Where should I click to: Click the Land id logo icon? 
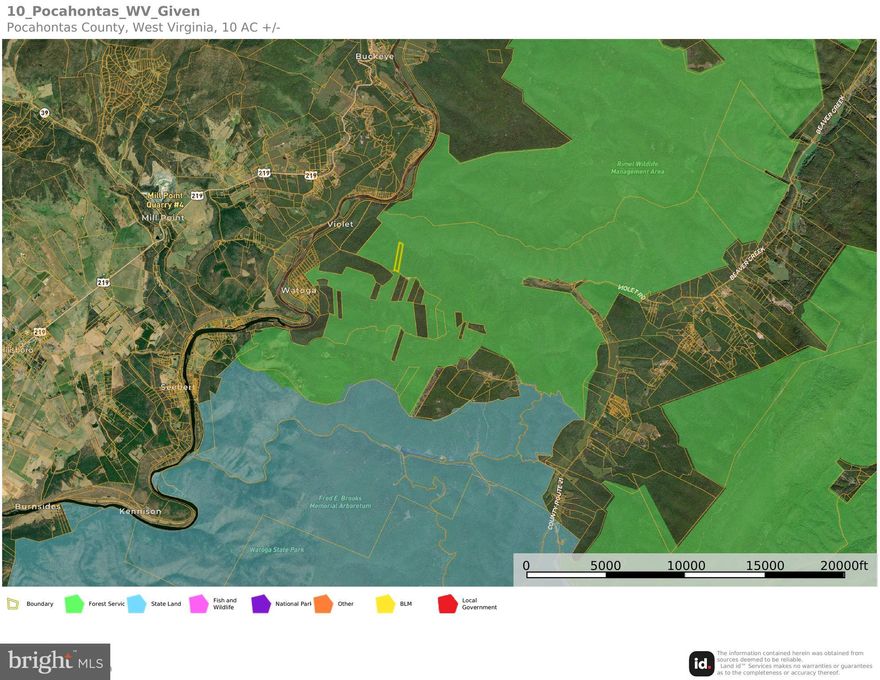point(701,663)
